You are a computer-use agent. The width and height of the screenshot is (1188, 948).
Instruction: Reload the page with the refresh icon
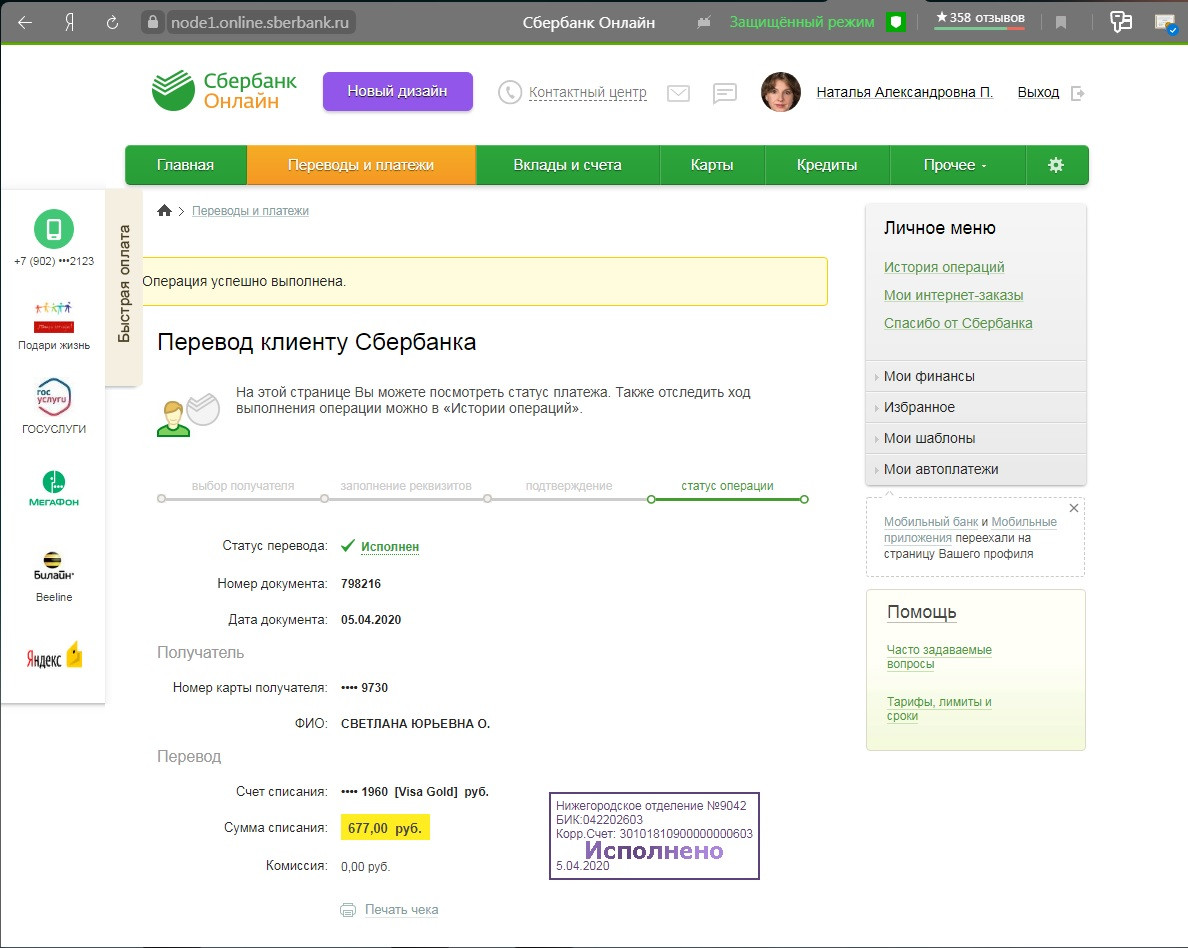(112, 22)
